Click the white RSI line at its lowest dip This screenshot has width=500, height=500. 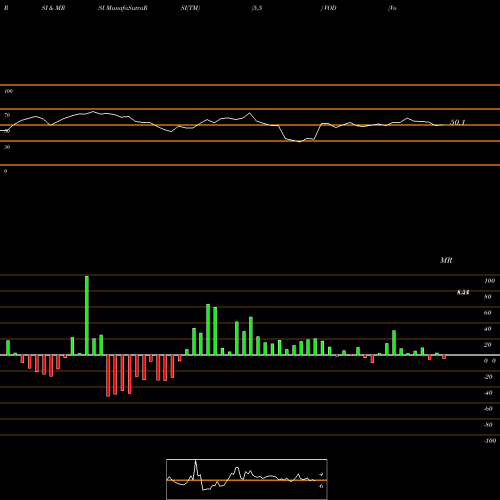tap(299, 142)
